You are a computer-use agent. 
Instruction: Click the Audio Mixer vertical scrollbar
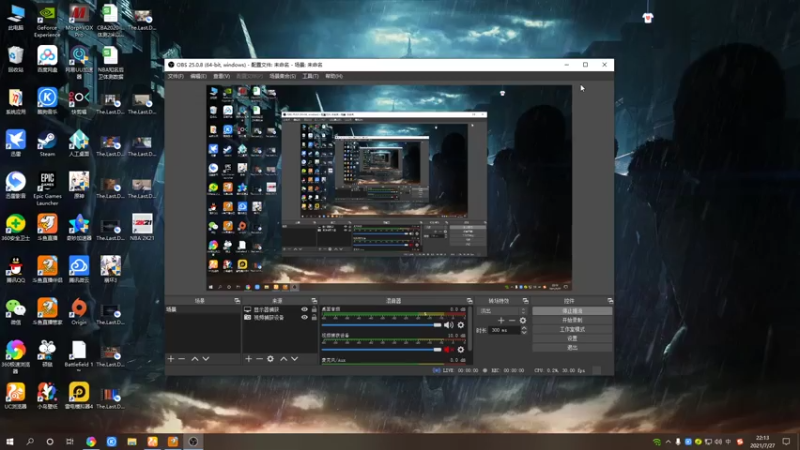(469, 329)
